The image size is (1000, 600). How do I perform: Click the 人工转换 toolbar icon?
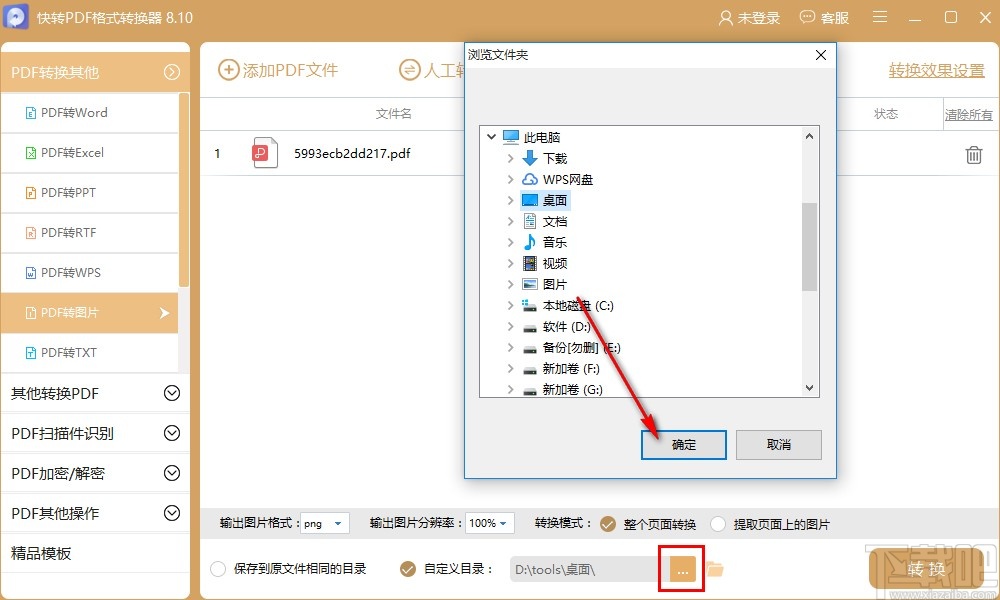pyautogui.click(x=410, y=70)
